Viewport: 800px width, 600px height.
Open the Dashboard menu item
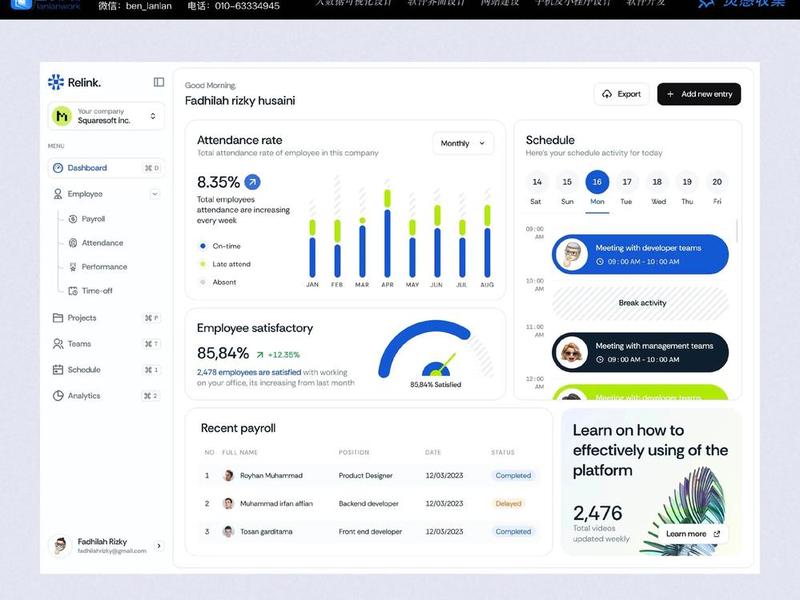106,168
